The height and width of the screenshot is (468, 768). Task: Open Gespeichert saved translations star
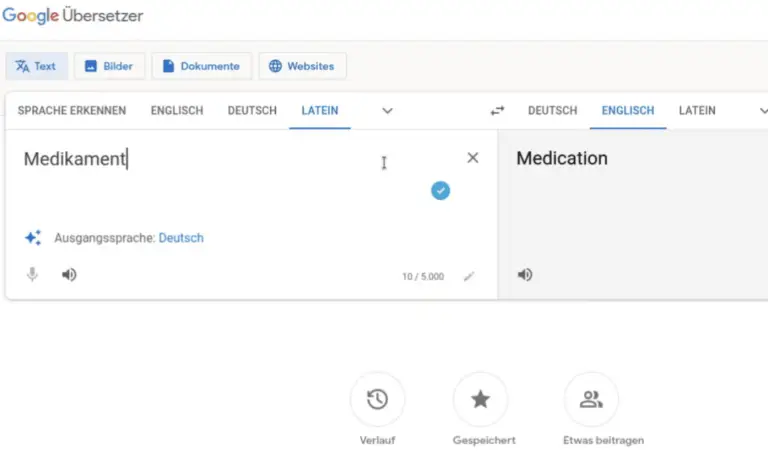click(x=480, y=399)
